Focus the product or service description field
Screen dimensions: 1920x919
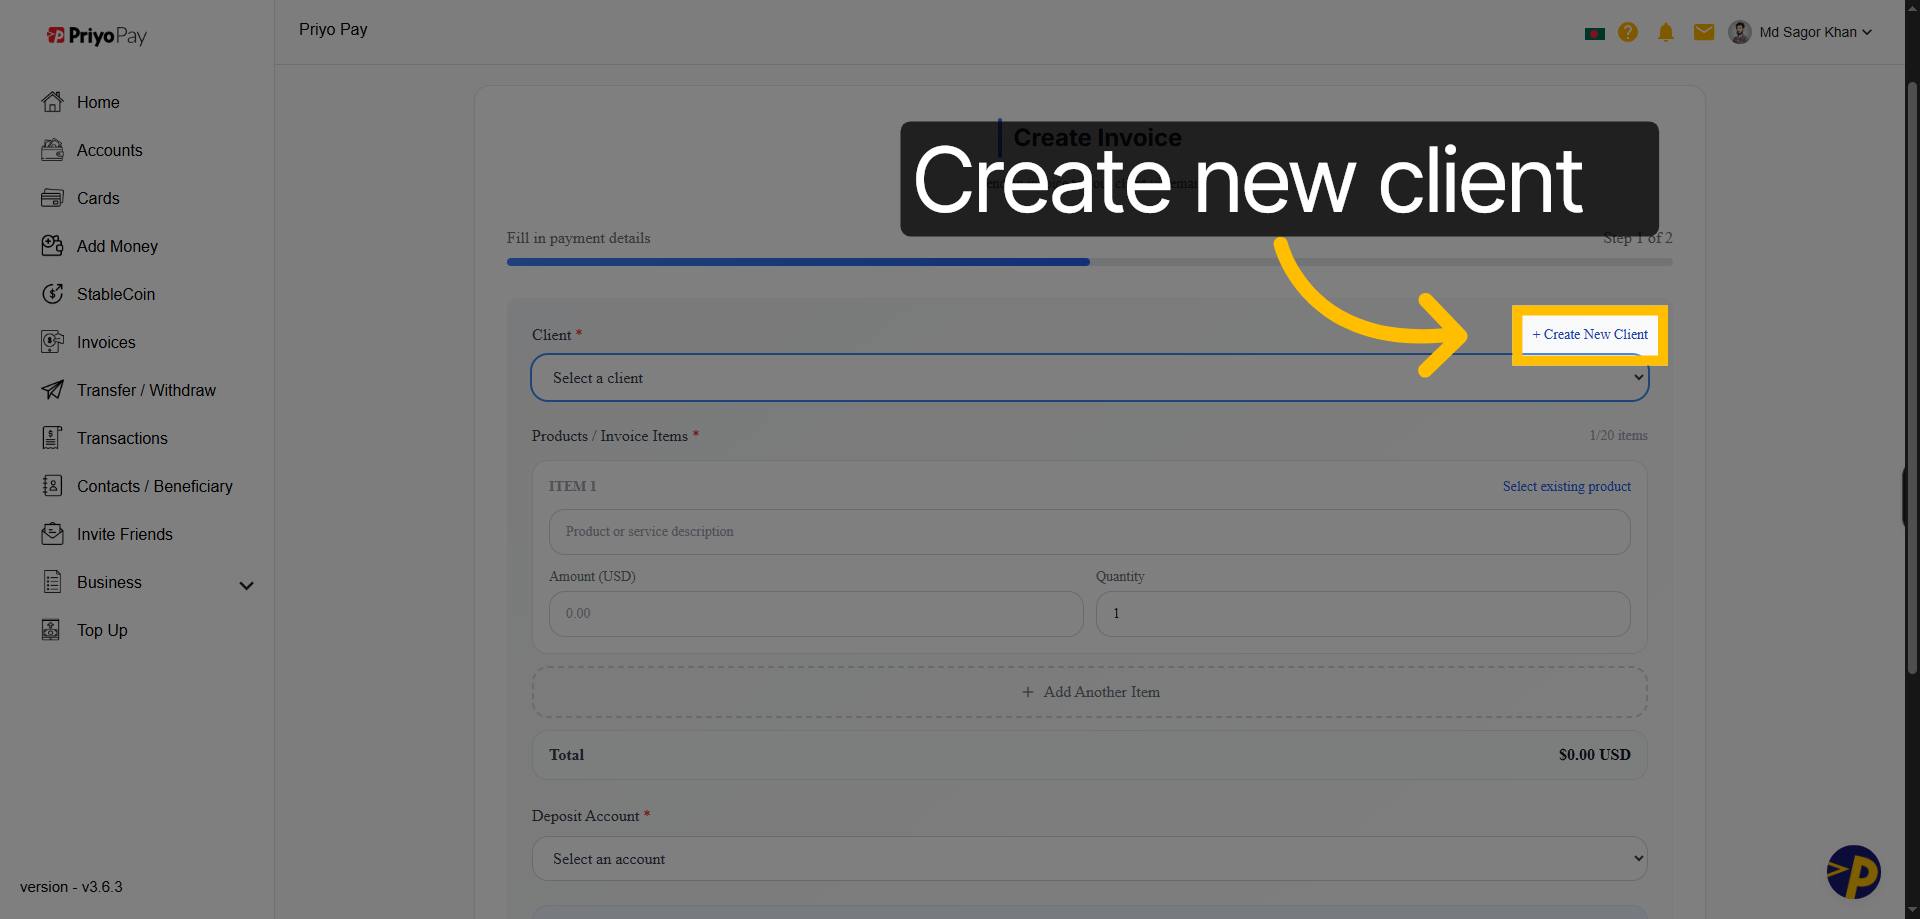pos(1090,532)
